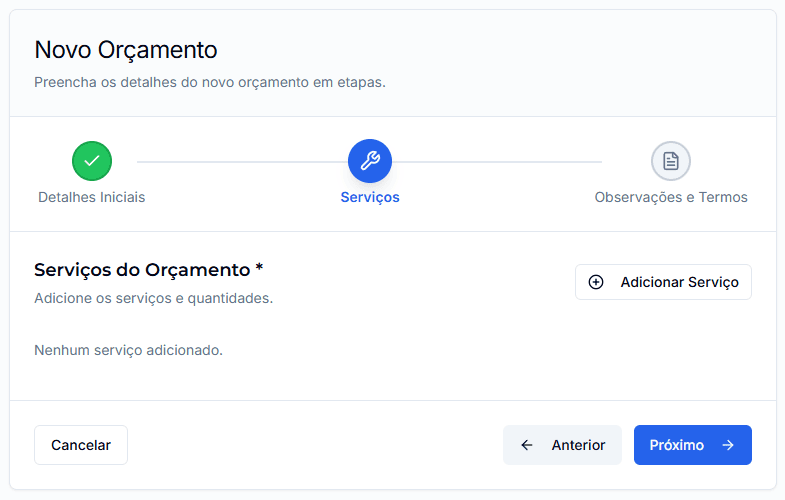The image size is (785, 500).
Task: Click the green checkmark step icon
Action: [x=92, y=161]
